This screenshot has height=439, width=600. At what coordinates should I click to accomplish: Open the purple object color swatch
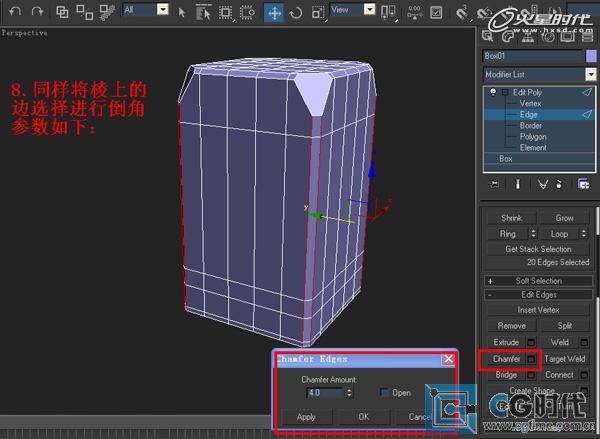click(591, 56)
